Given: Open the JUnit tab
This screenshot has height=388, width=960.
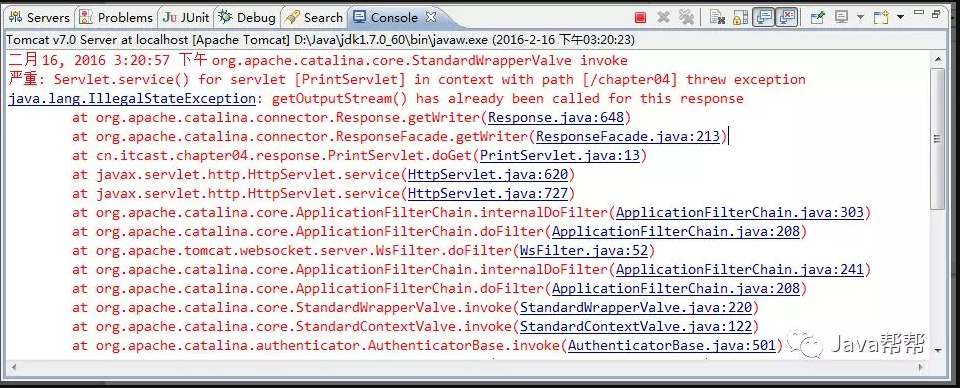Looking at the screenshot, I should (x=186, y=18).
